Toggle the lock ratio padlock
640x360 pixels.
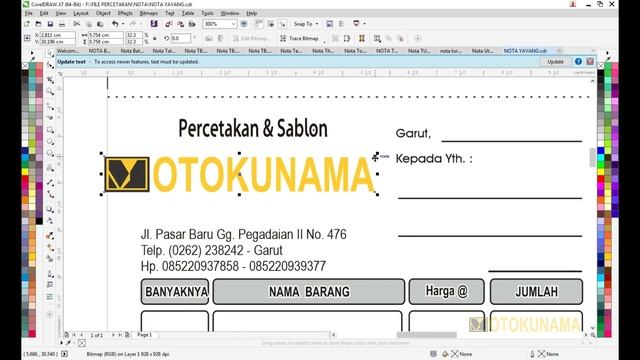tap(155, 38)
